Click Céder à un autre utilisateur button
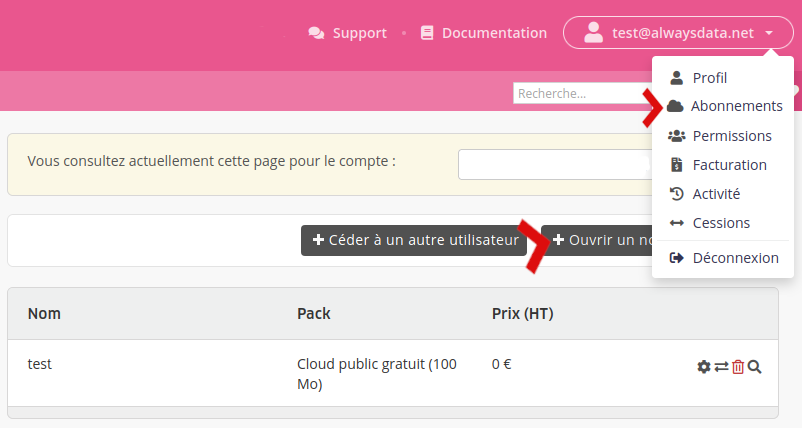The width and height of the screenshot is (802, 428). (414, 240)
